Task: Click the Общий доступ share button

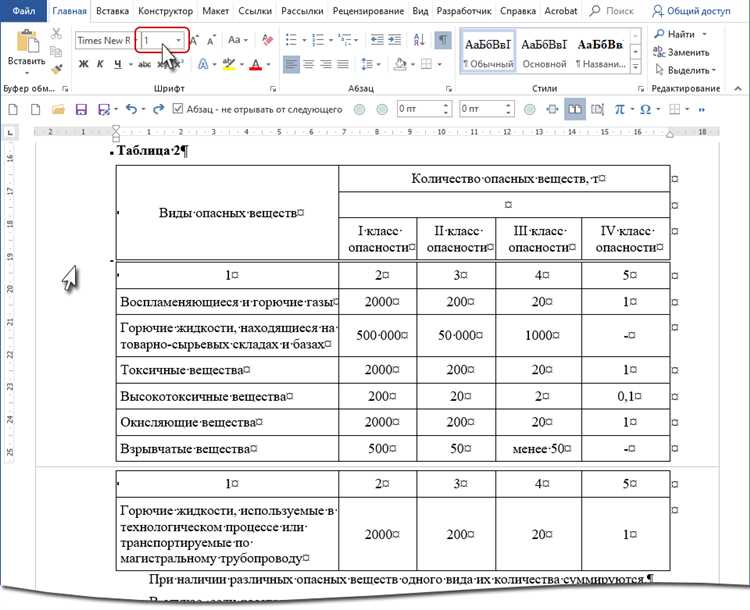Action: [x=691, y=11]
